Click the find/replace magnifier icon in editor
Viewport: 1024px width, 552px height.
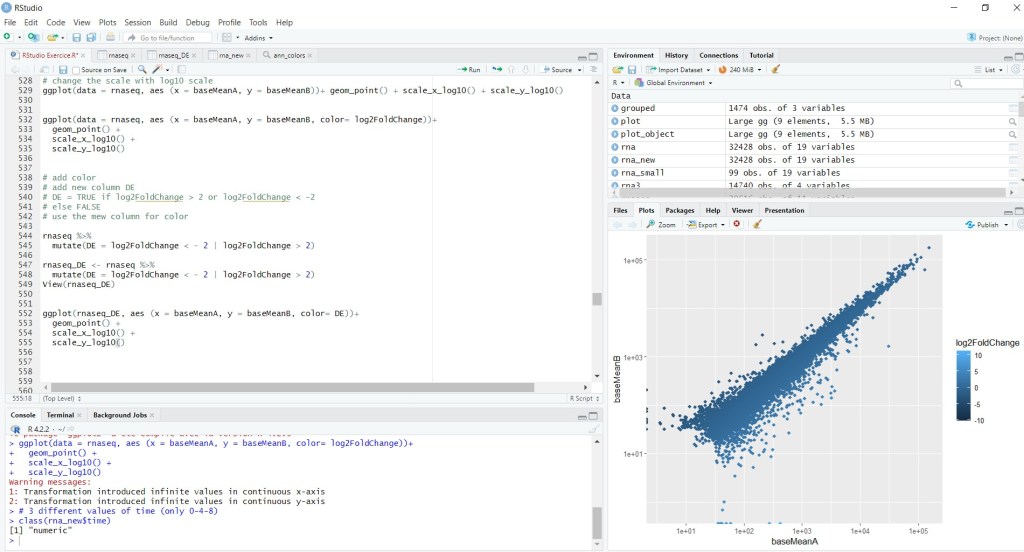[142, 70]
